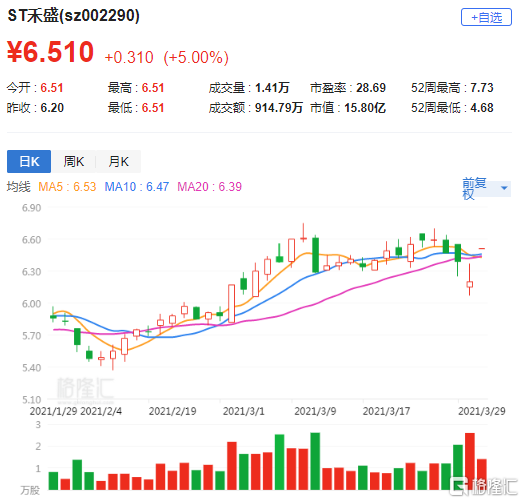This screenshot has height=503, width=524.
Task: Expand the 前复权 dropdown
Action: 486,188
